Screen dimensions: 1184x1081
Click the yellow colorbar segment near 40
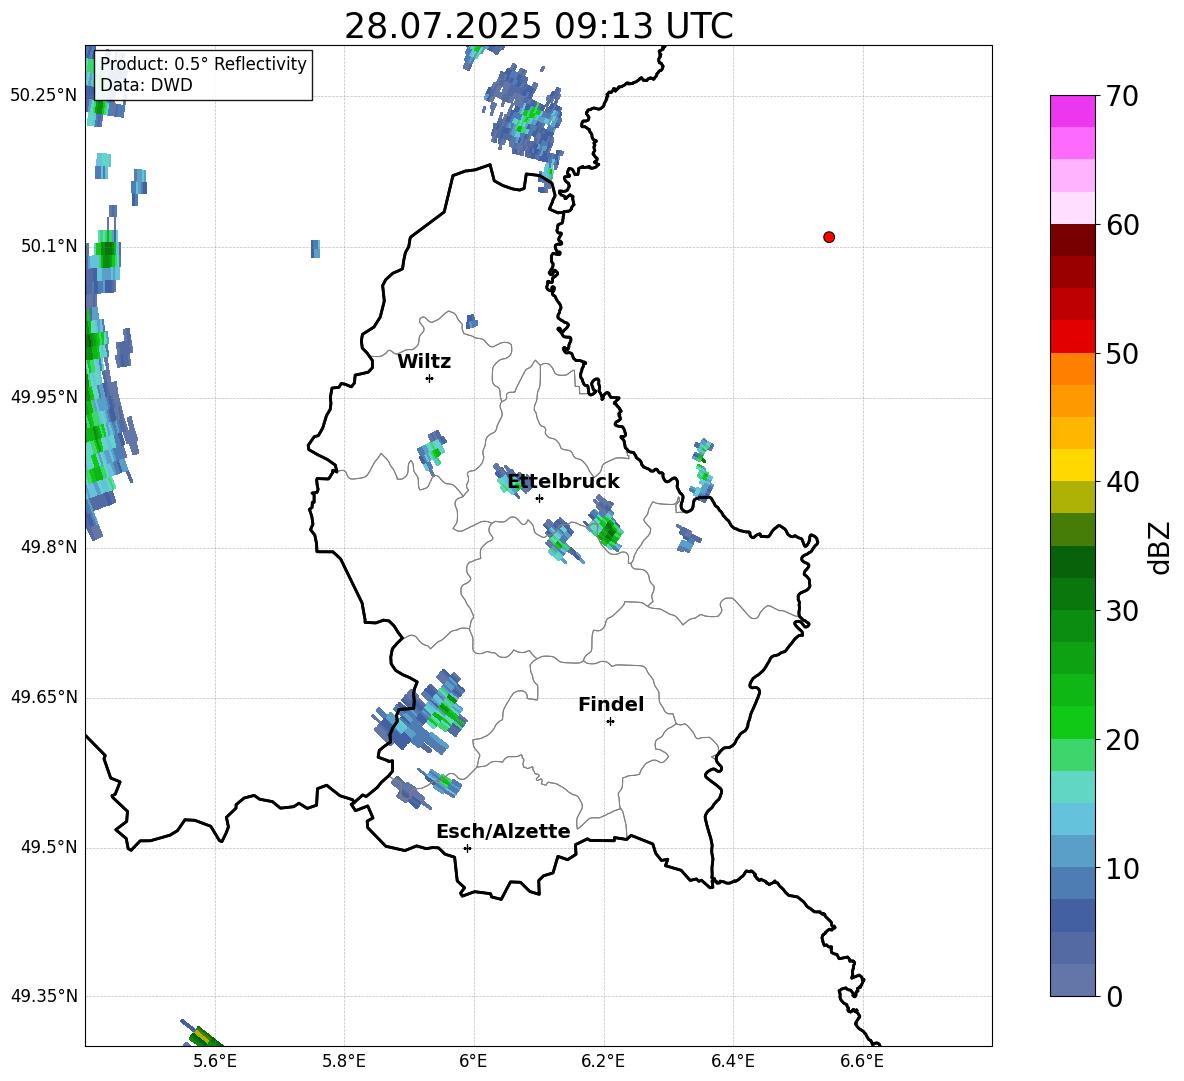(1072, 465)
